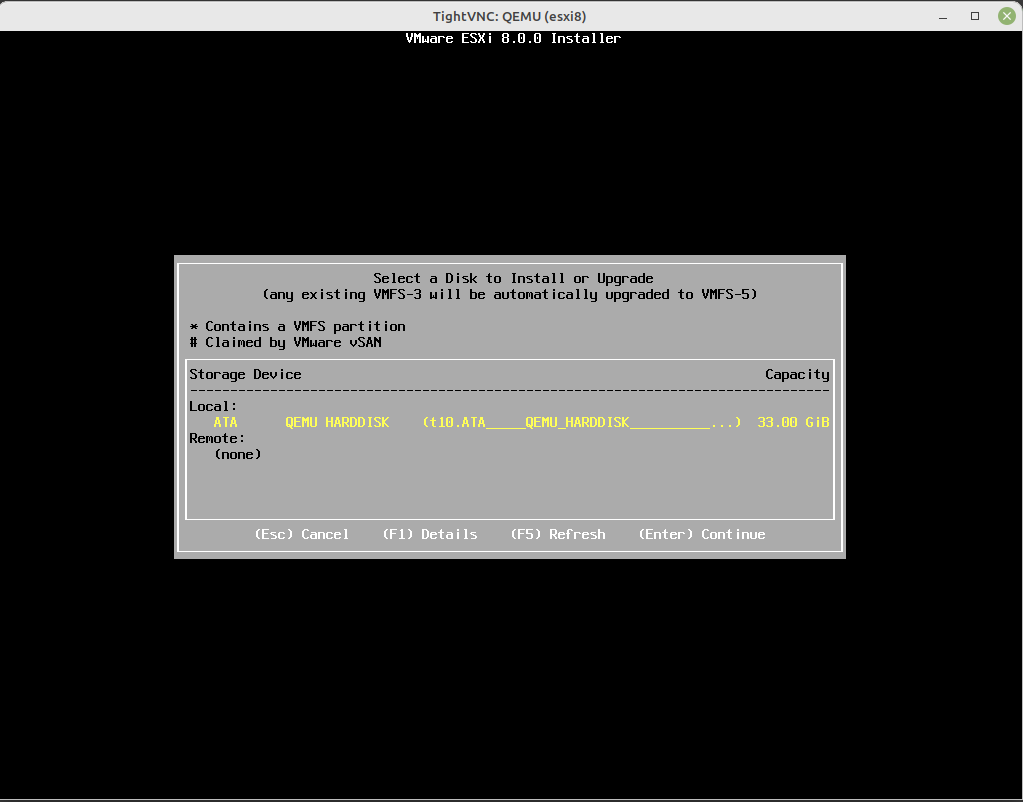Maximize the TightVNC window
Image resolution: width=1023 pixels, height=802 pixels.
(975, 16)
